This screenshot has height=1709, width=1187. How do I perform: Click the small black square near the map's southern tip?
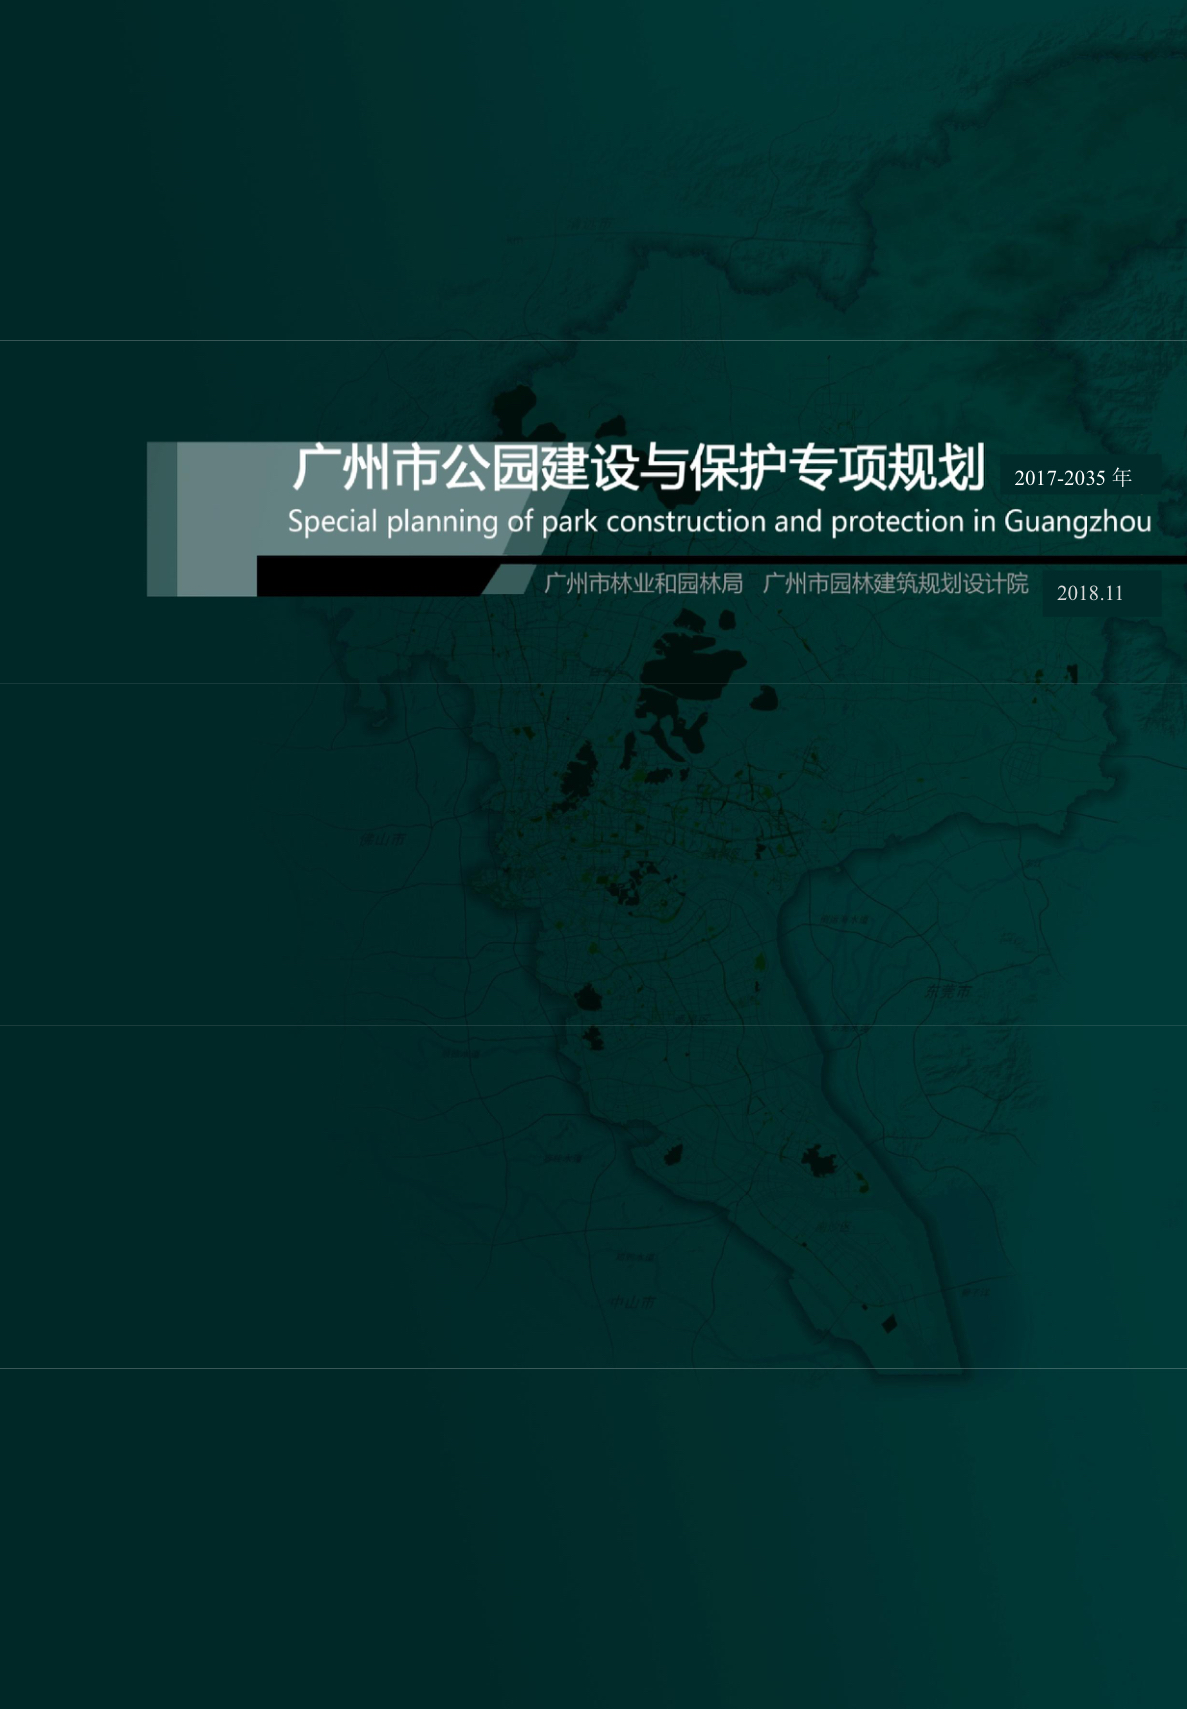point(888,1323)
